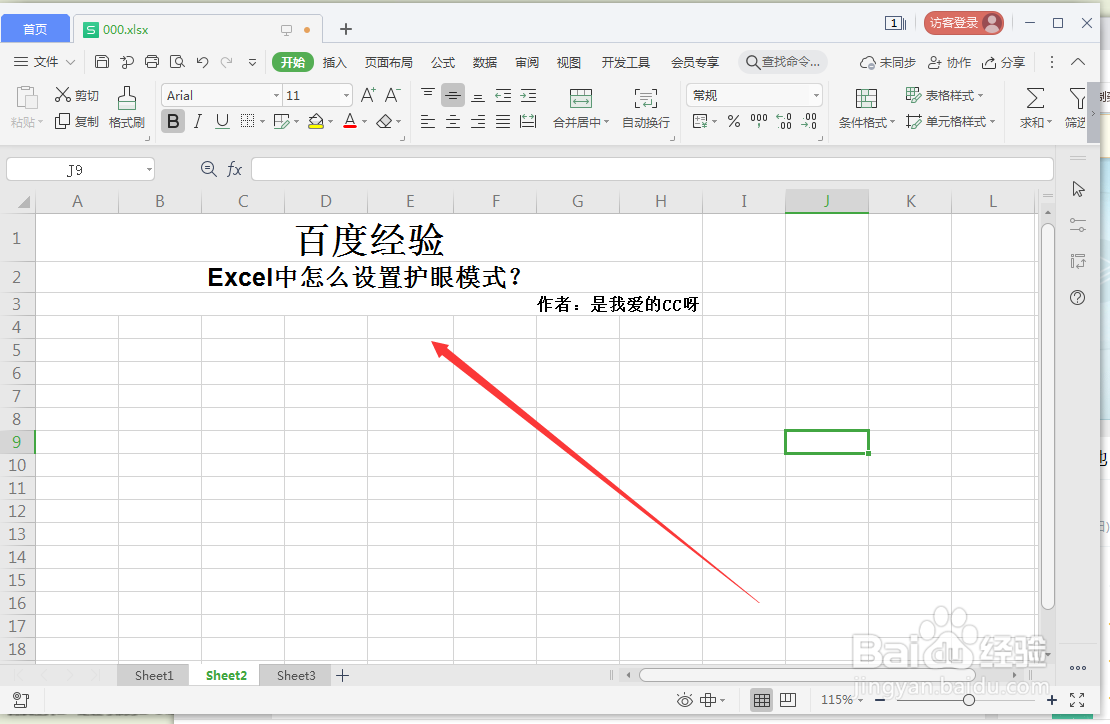
Task: Align text to top
Action: point(428,95)
